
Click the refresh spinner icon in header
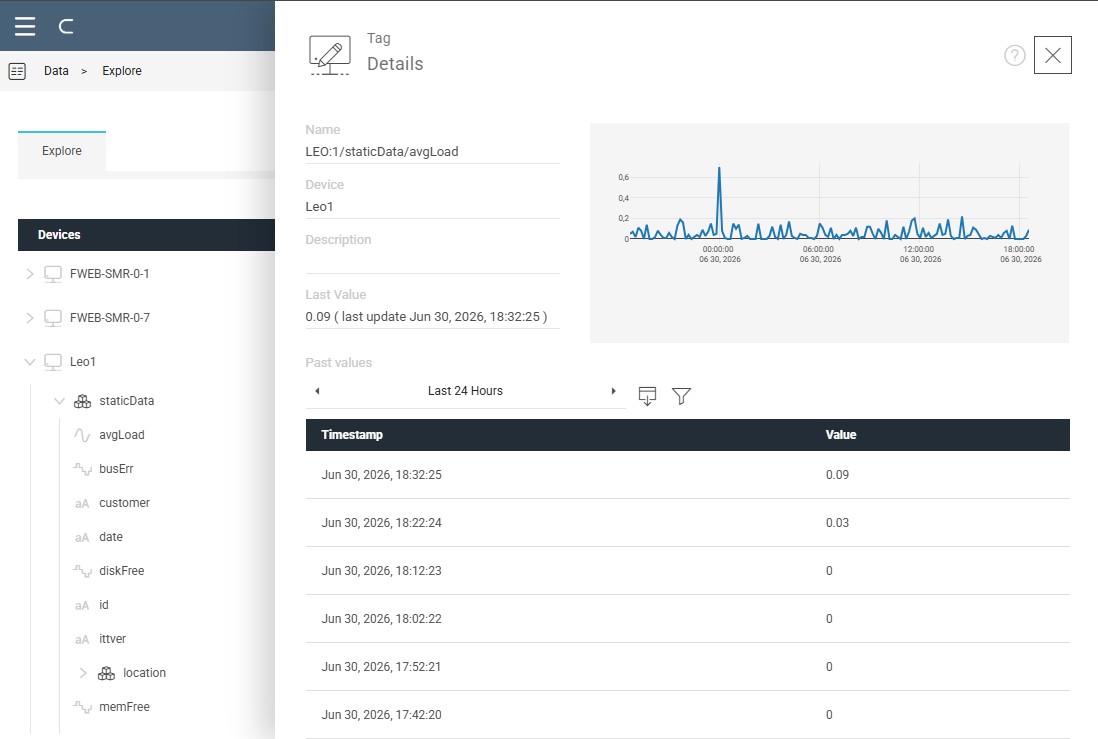coord(66,27)
